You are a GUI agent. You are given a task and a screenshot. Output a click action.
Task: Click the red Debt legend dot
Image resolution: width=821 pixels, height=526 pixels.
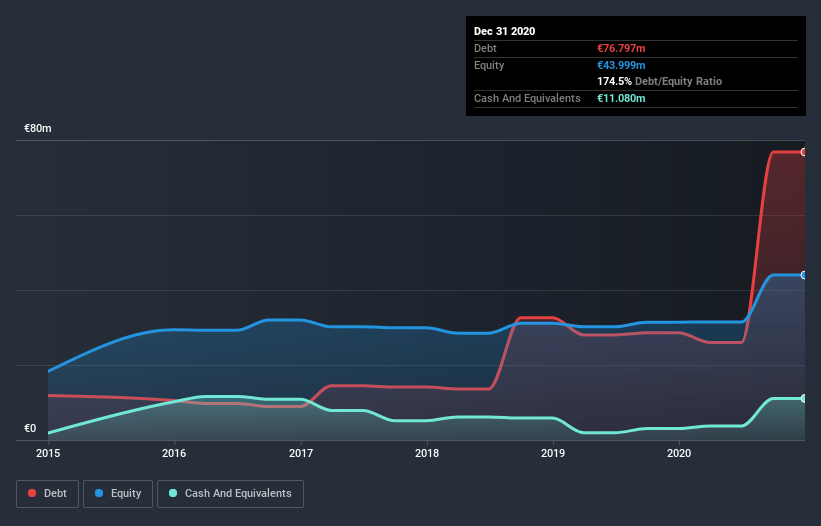click(x=32, y=493)
